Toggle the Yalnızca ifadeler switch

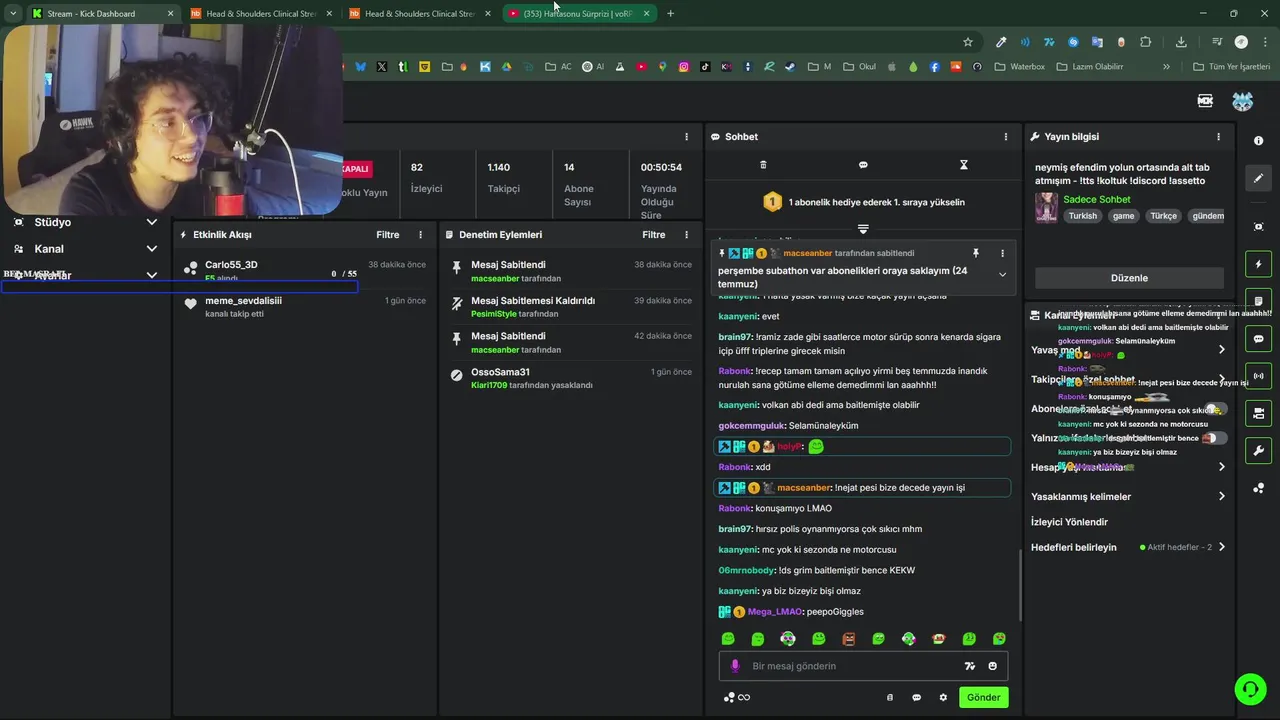1215,438
